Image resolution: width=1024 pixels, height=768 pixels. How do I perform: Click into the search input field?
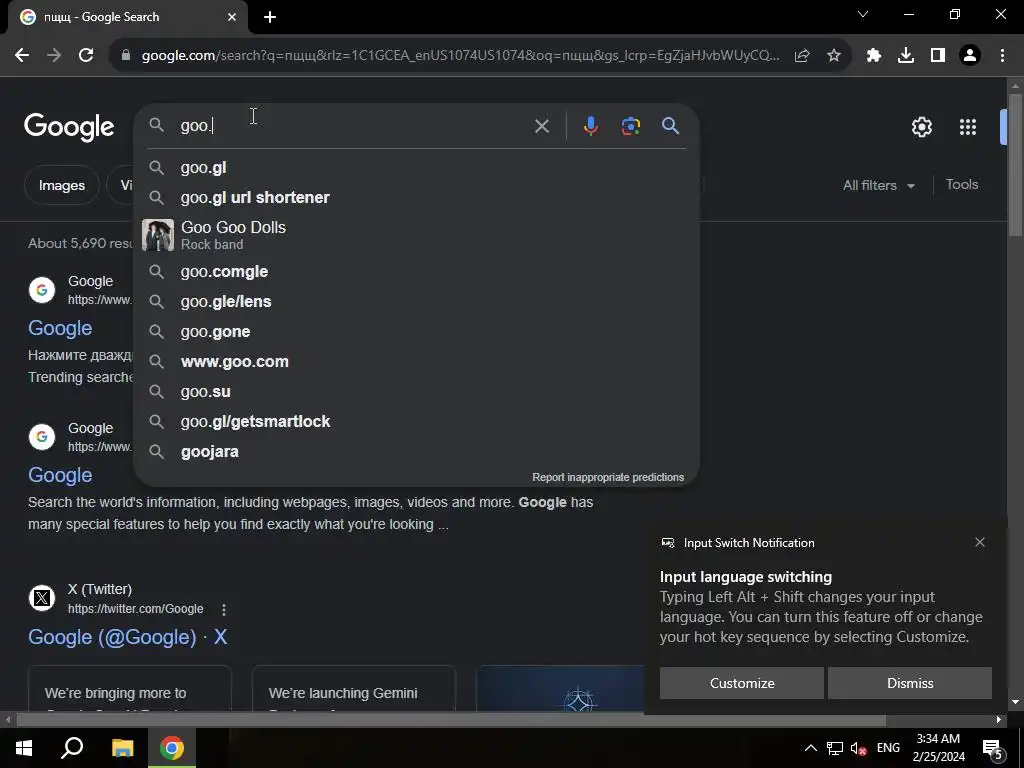pyautogui.click(x=353, y=125)
